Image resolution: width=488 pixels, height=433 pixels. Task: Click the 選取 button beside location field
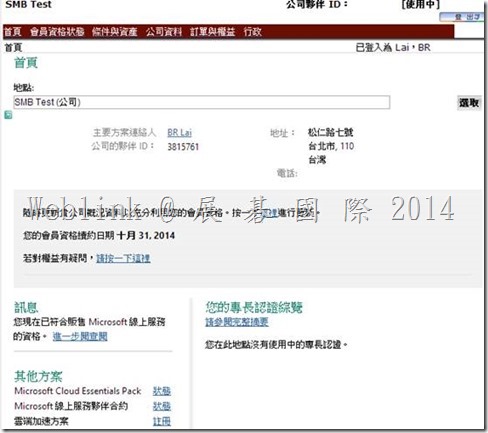pyautogui.click(x=469, y=103)
